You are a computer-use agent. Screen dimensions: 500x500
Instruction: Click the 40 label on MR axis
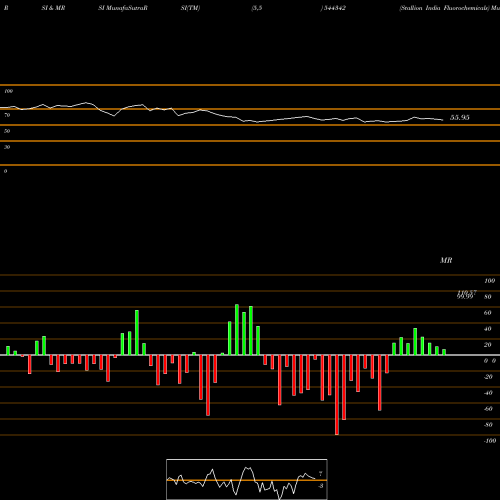pyautogui.click(x=488, y=329)
